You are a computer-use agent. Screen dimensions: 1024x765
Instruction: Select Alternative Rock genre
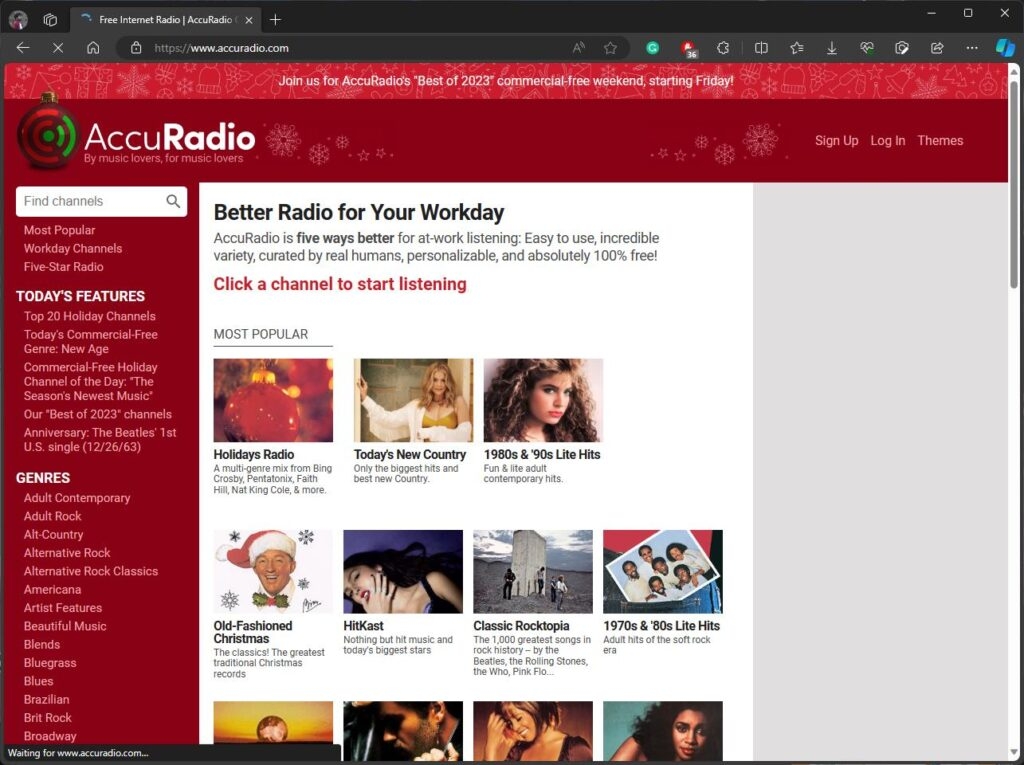[67, 553]
